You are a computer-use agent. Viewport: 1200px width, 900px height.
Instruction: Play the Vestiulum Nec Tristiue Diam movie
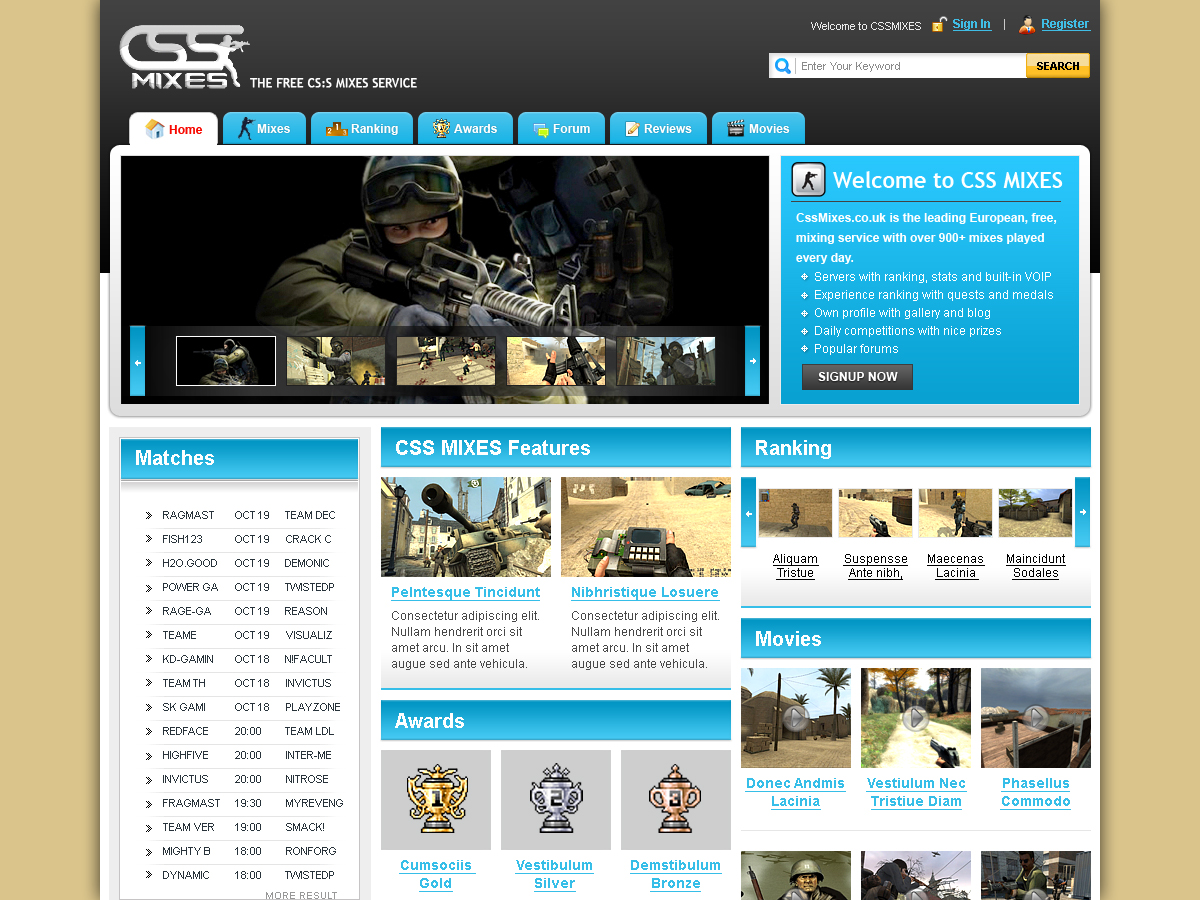click(916, 718)
